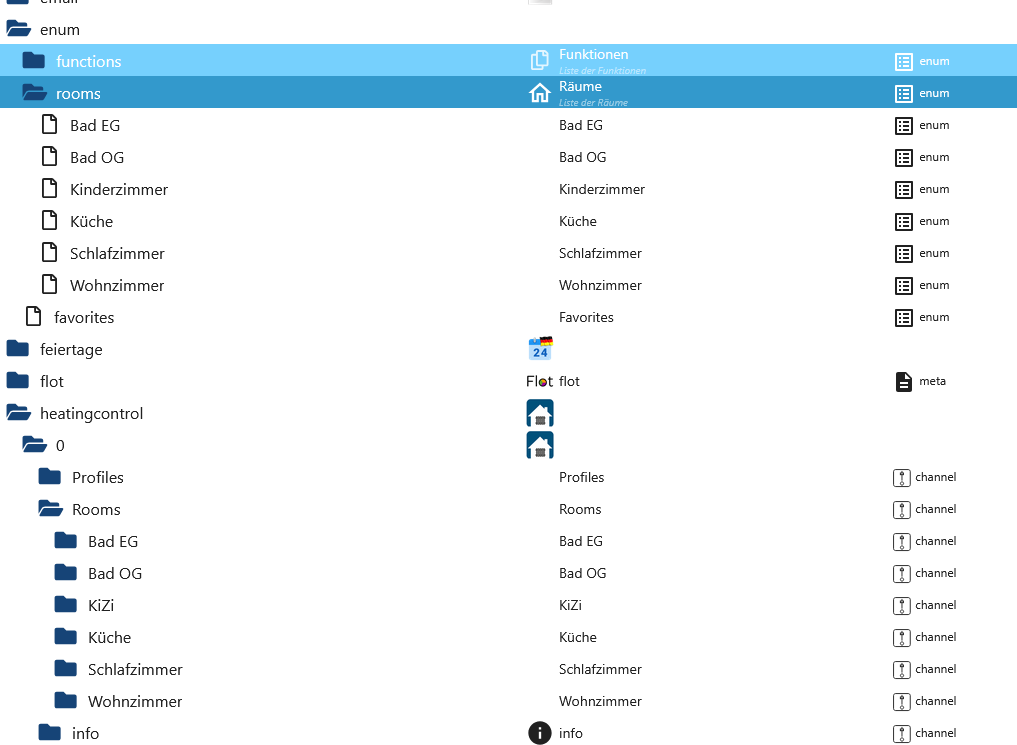Viewport: 1017px width, 745px height.
Task: Click the Favorites name cell
Action: click(586, 317)
